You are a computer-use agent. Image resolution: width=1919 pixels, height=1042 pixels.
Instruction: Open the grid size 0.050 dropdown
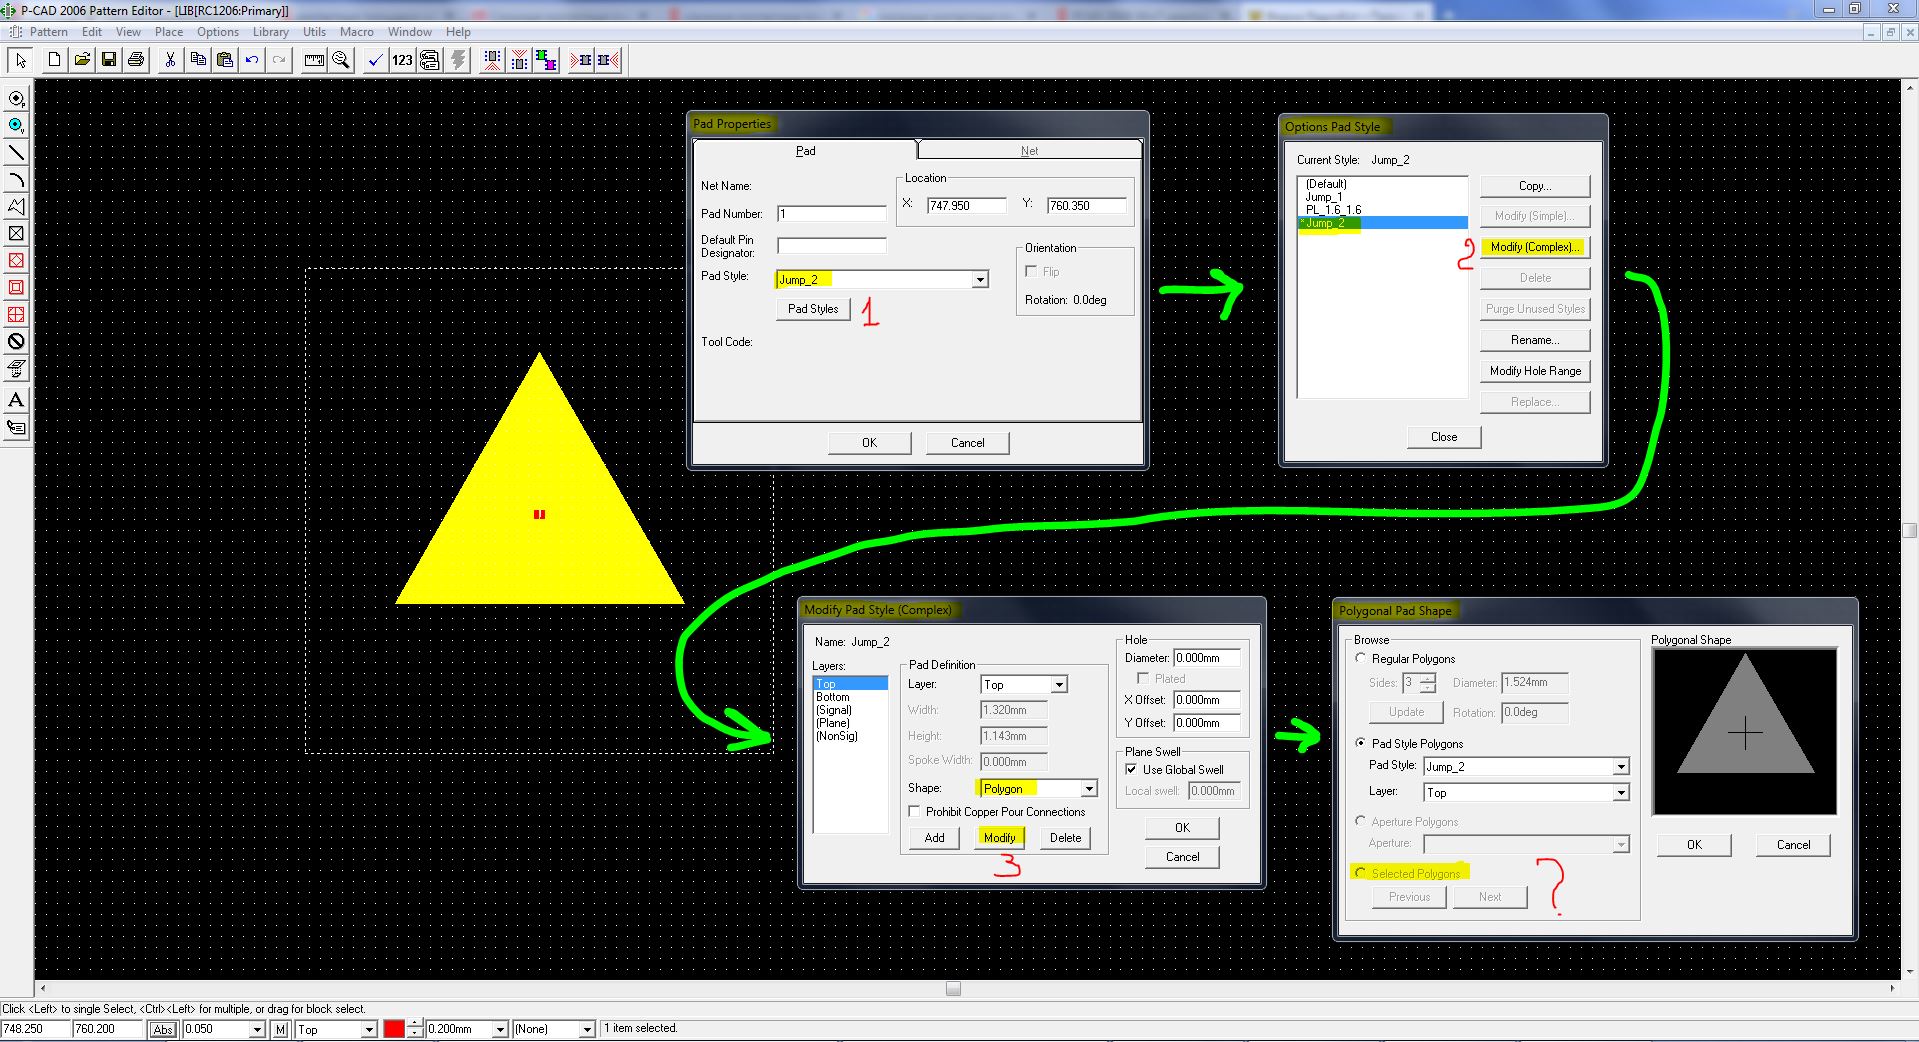click(x=257, y=1029)
